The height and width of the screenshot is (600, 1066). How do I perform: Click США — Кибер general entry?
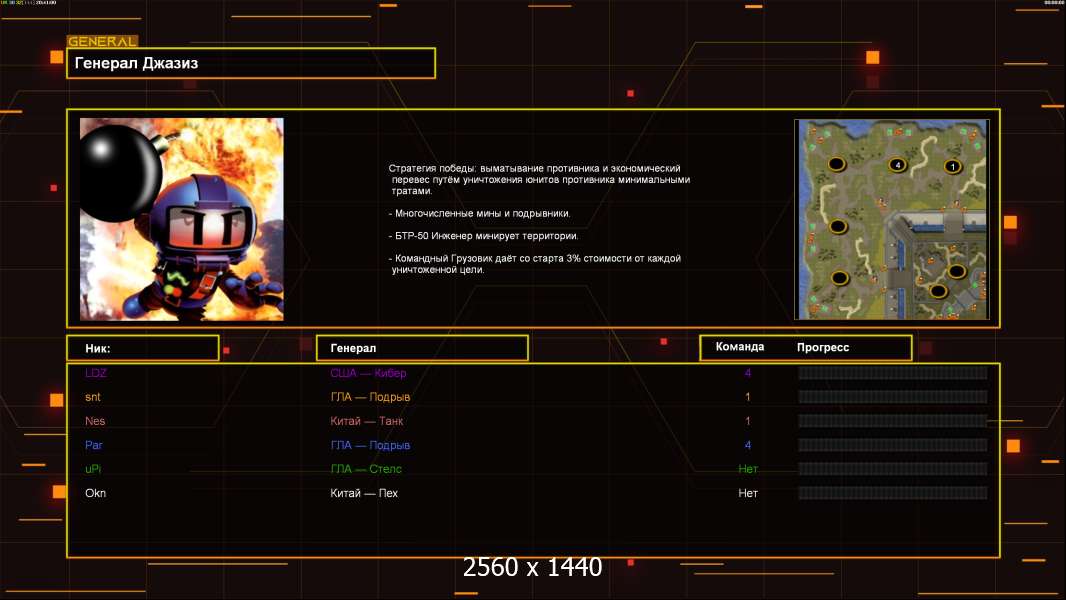click(x=368, y=373)
